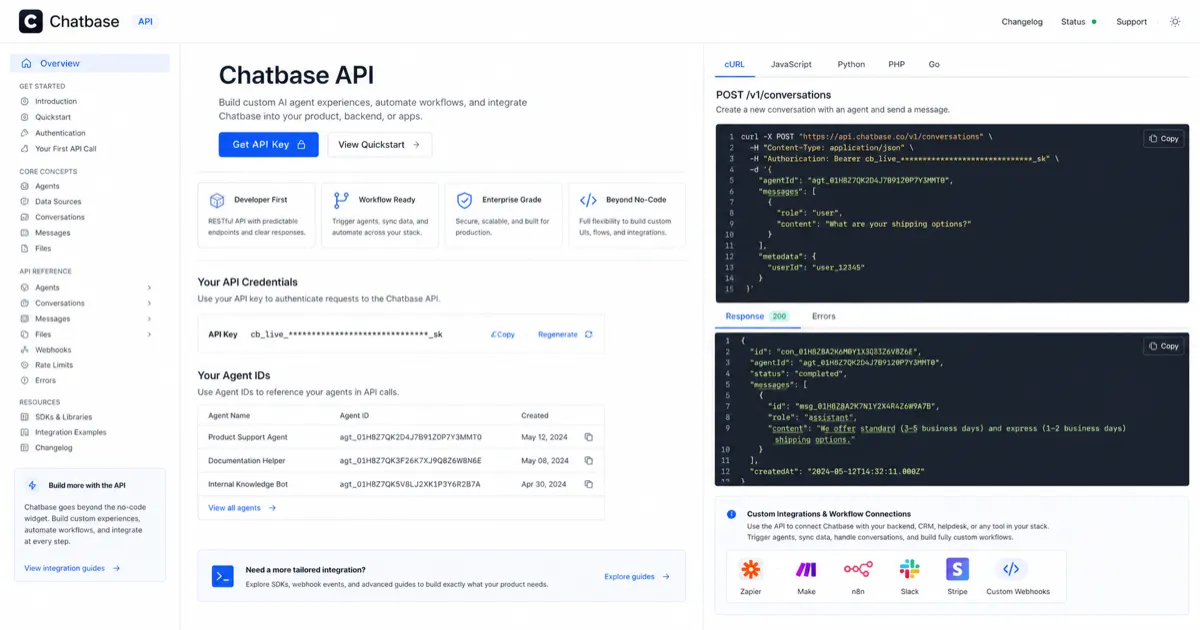
Task: Open the n8n integration icon
Action: click(x=858, y=570)
